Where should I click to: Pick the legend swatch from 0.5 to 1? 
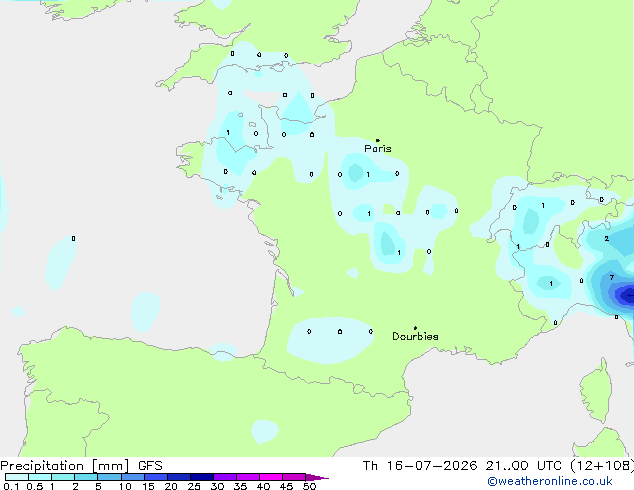[x=40, y=477]
